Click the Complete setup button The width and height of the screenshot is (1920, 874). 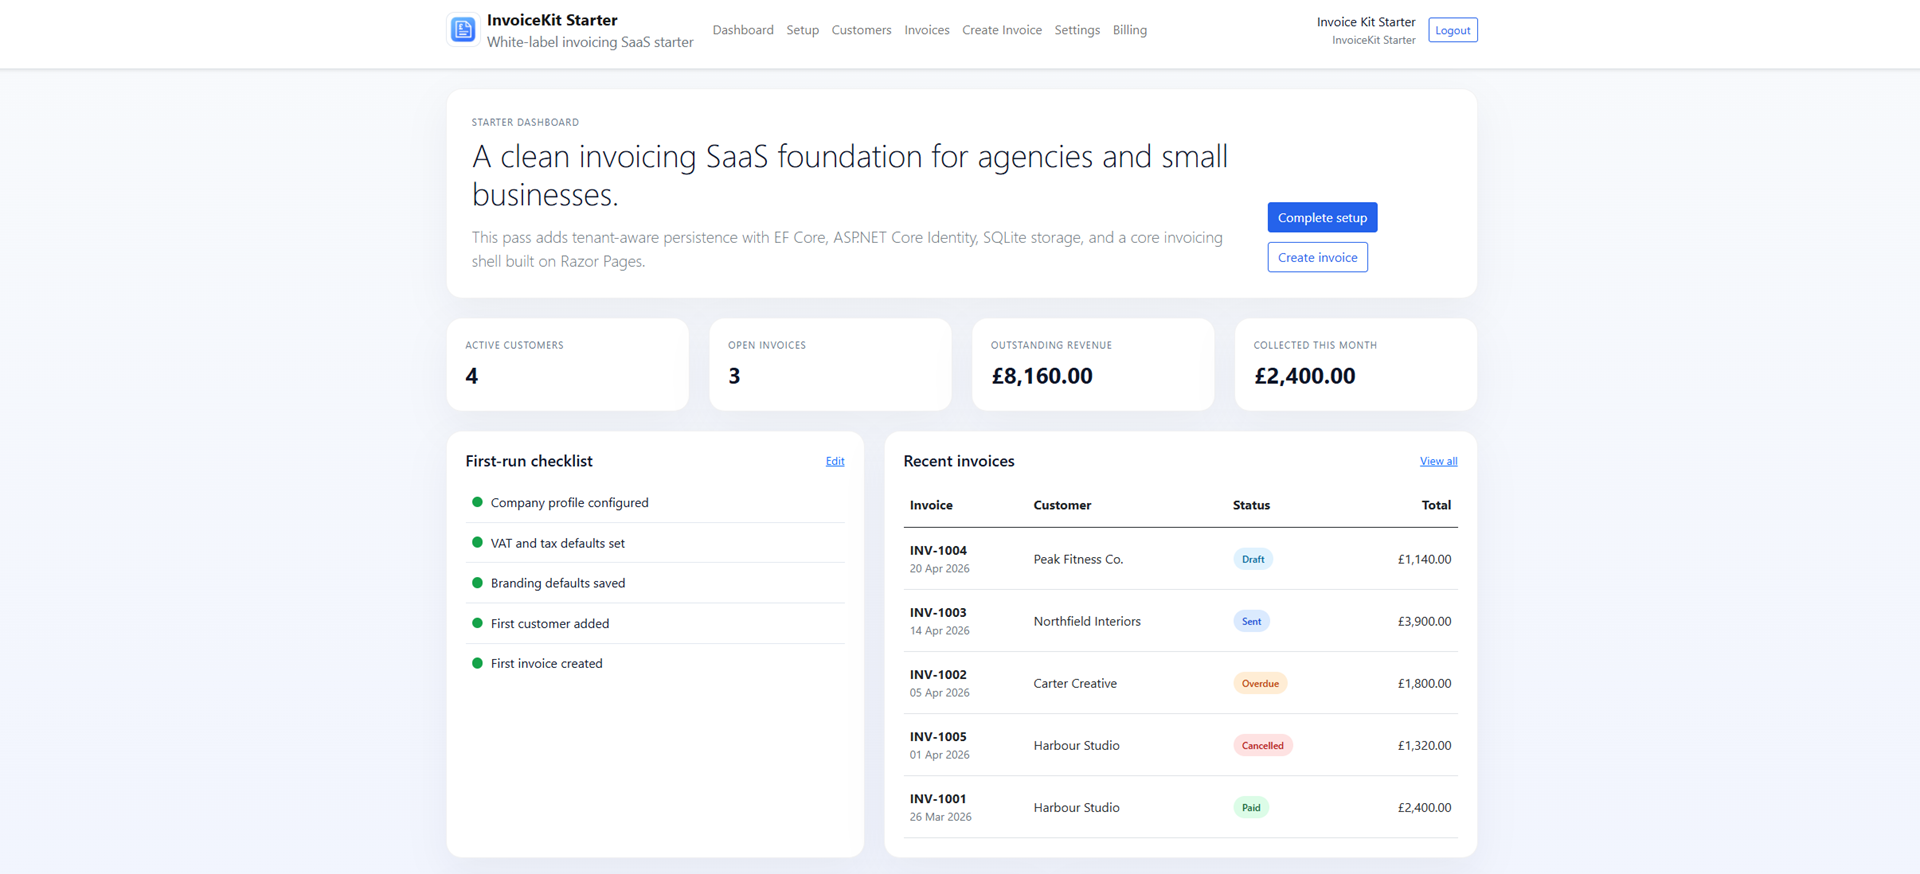(x=1322, y=217)
